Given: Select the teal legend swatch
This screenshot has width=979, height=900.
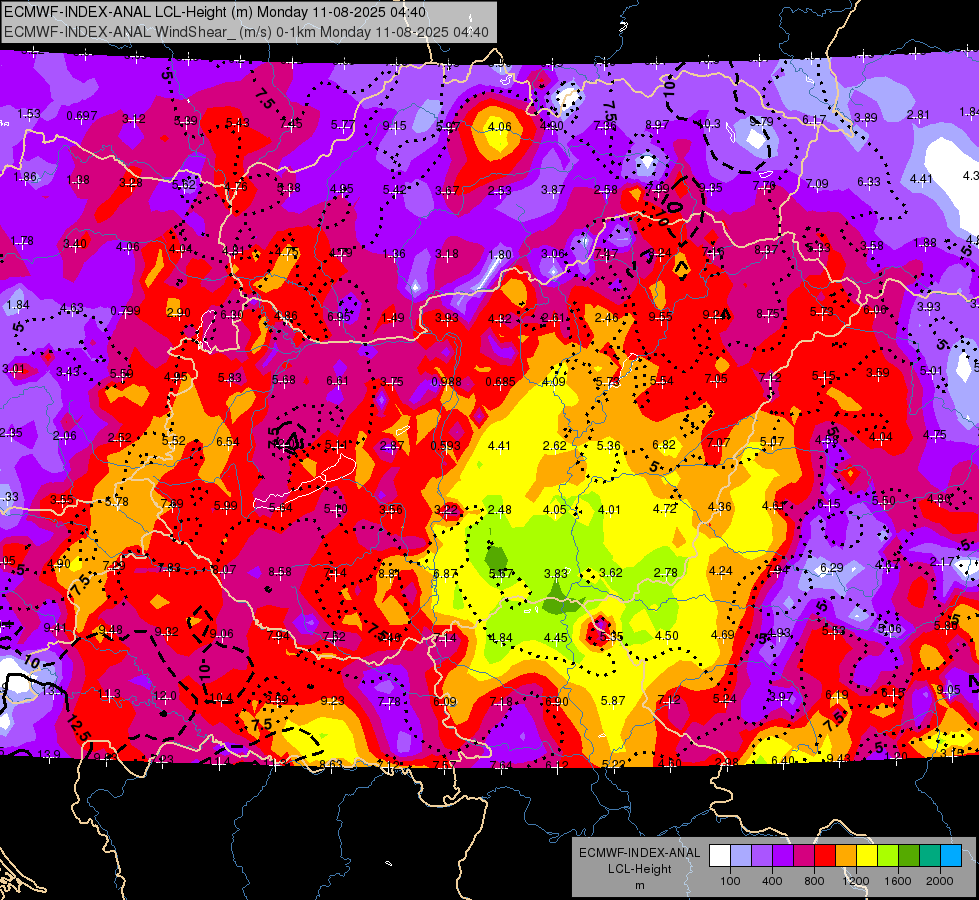Looking at the screenshot, I should pos(930,856).
